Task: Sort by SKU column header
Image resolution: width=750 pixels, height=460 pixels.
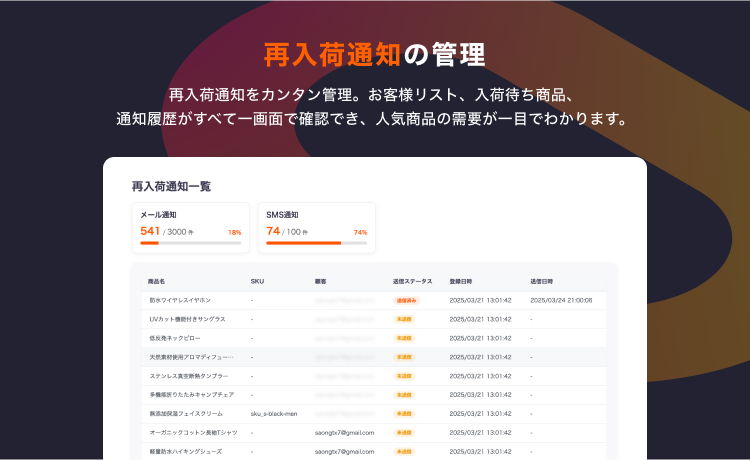Action: (257, 281)
